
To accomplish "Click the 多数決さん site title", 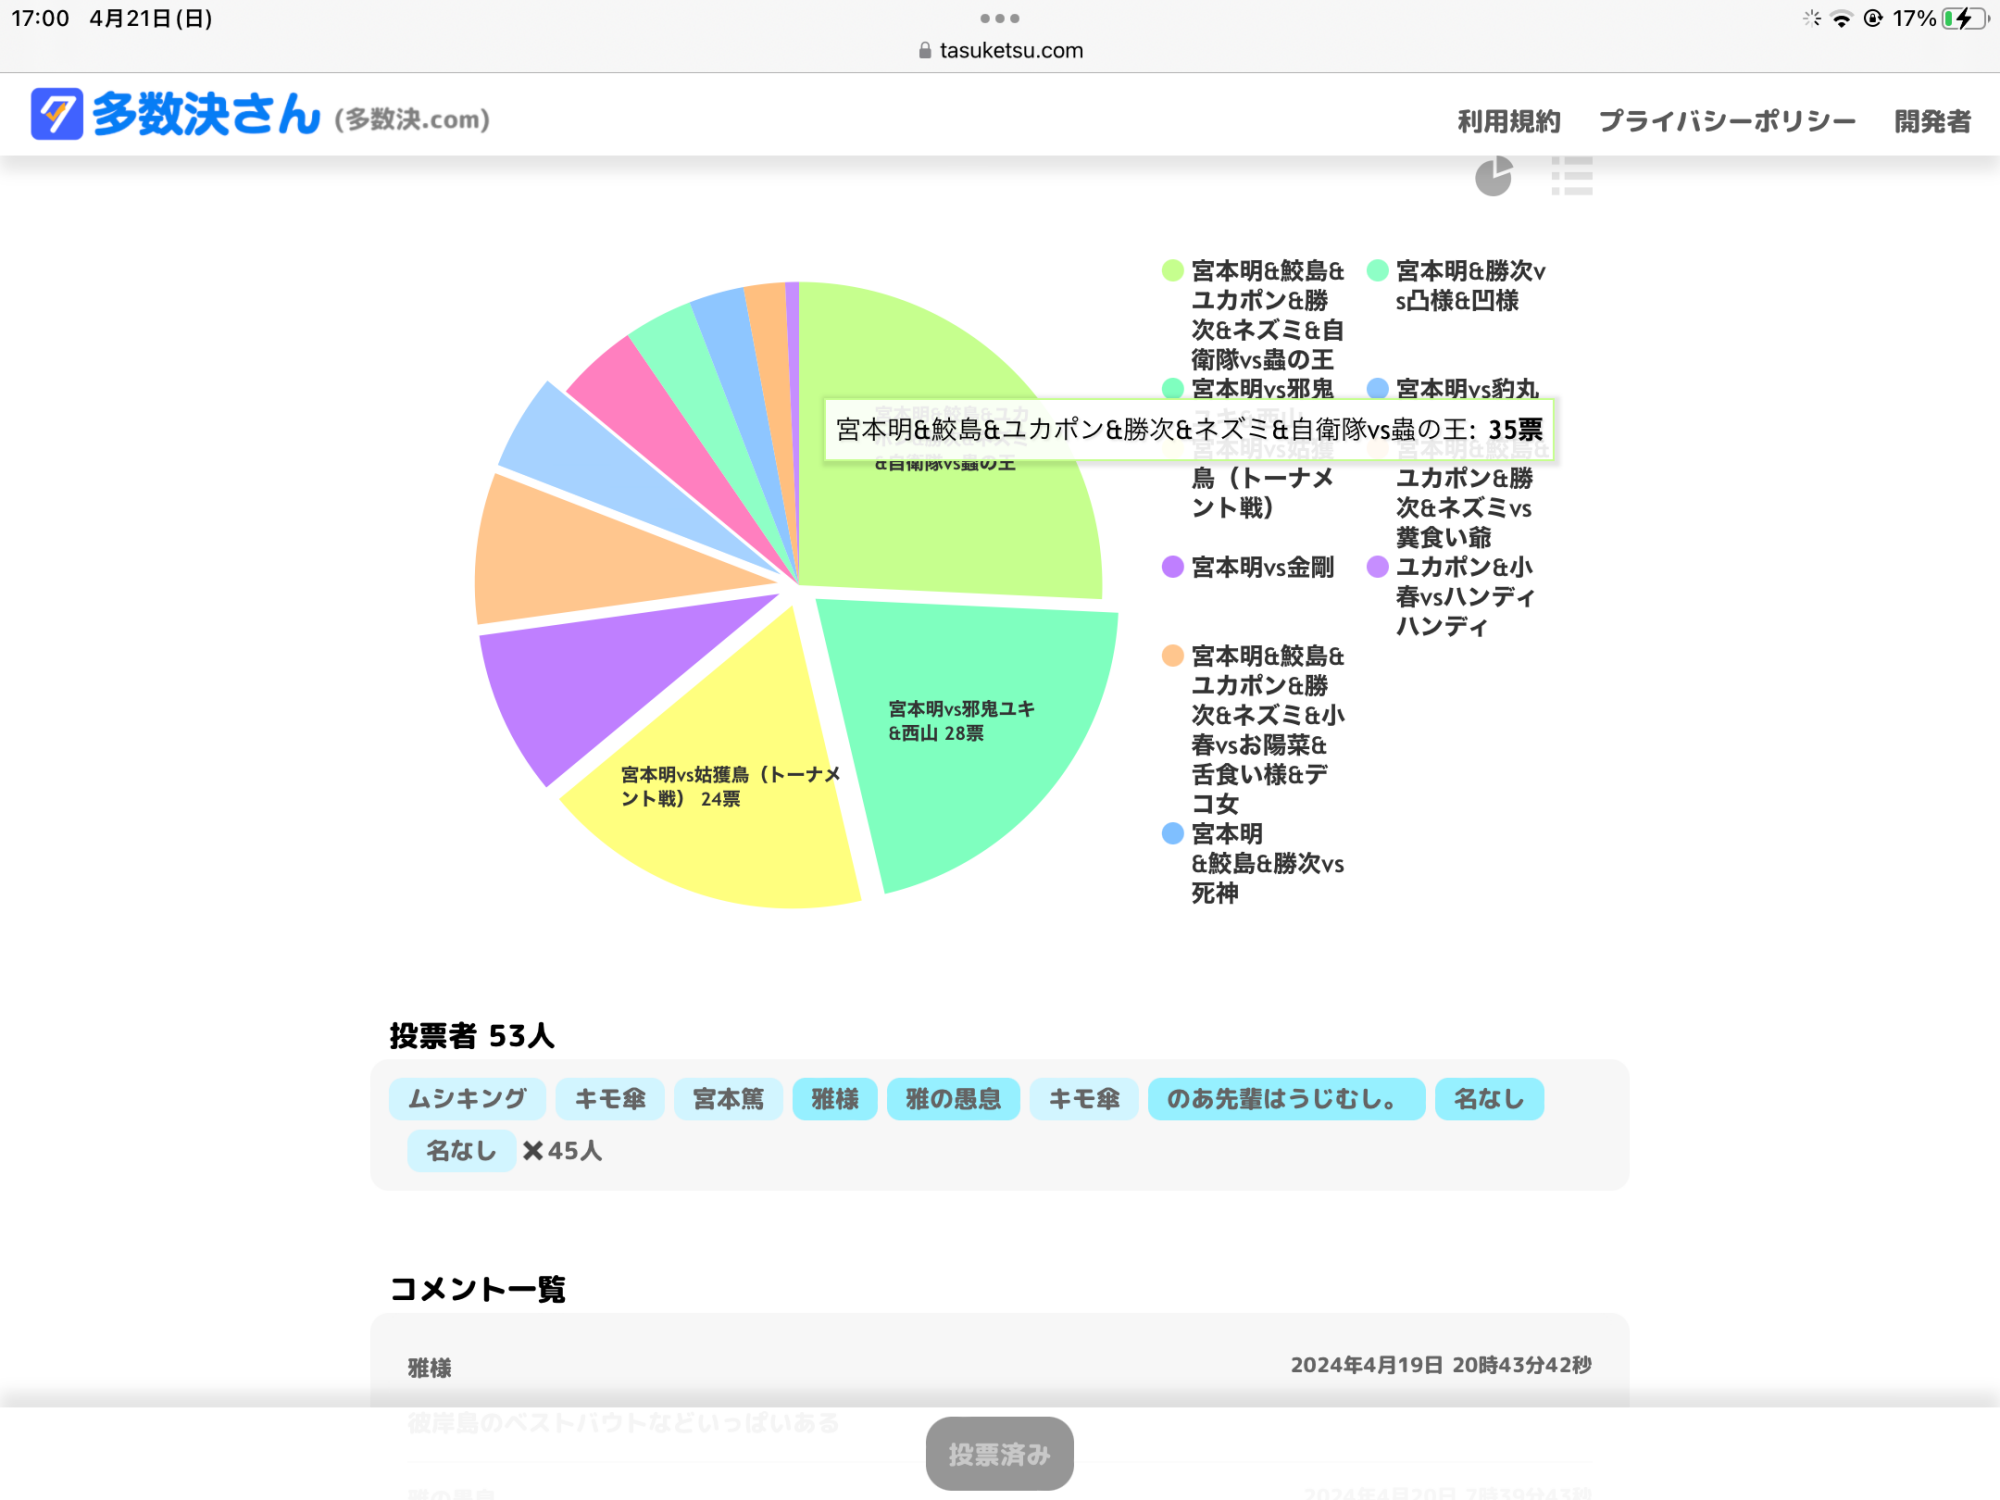I will (x=206, y=114).
